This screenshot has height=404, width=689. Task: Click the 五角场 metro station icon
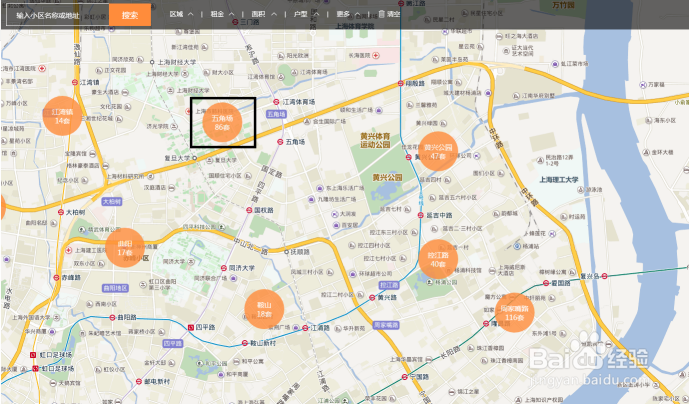[280, 142]
